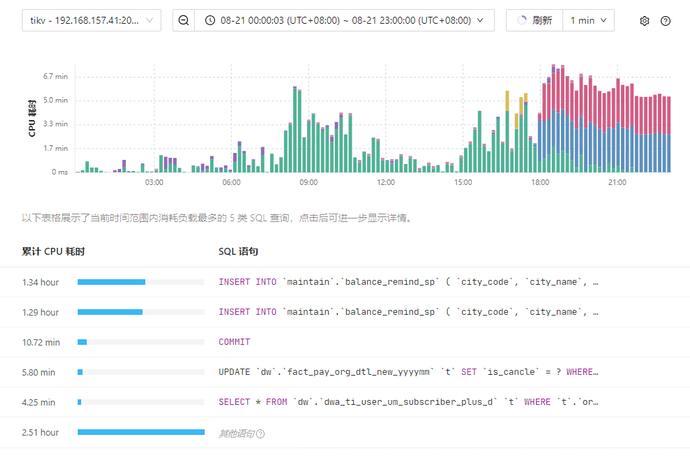
Task: Select the COMMIT statement row
Action: [x=235, y=342]
